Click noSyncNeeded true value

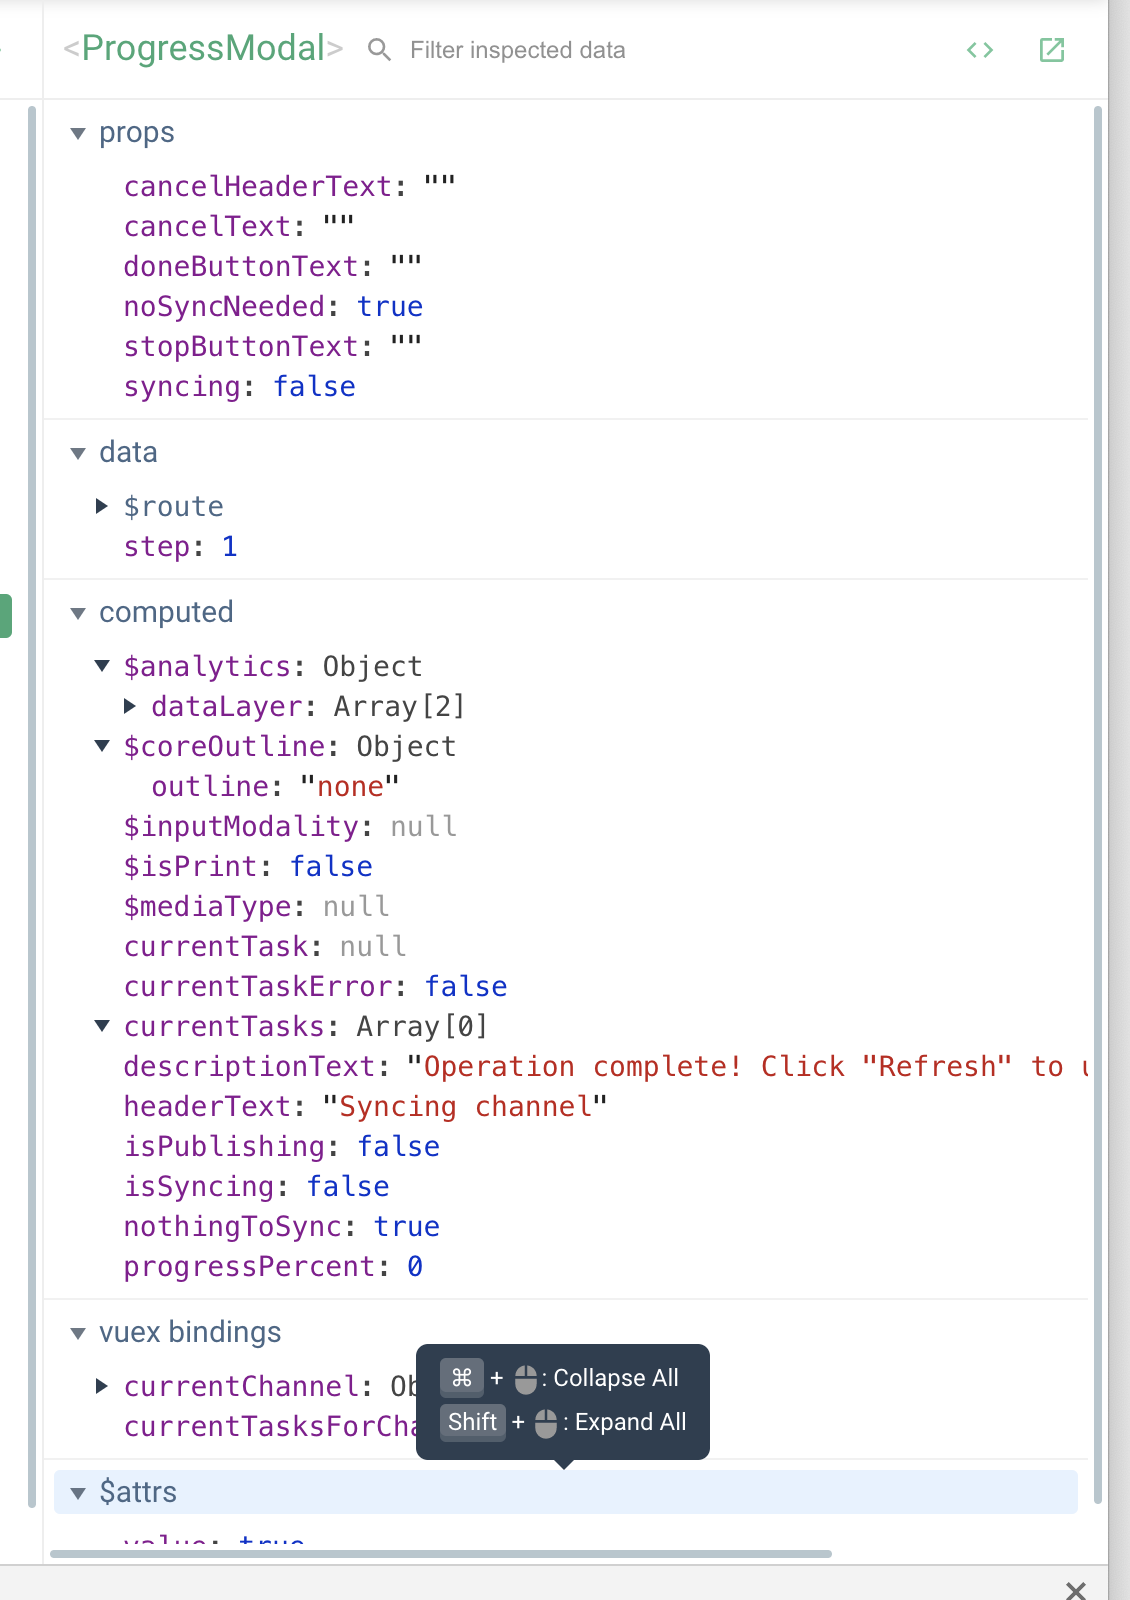pyautogui.click(x=390, y=306)
